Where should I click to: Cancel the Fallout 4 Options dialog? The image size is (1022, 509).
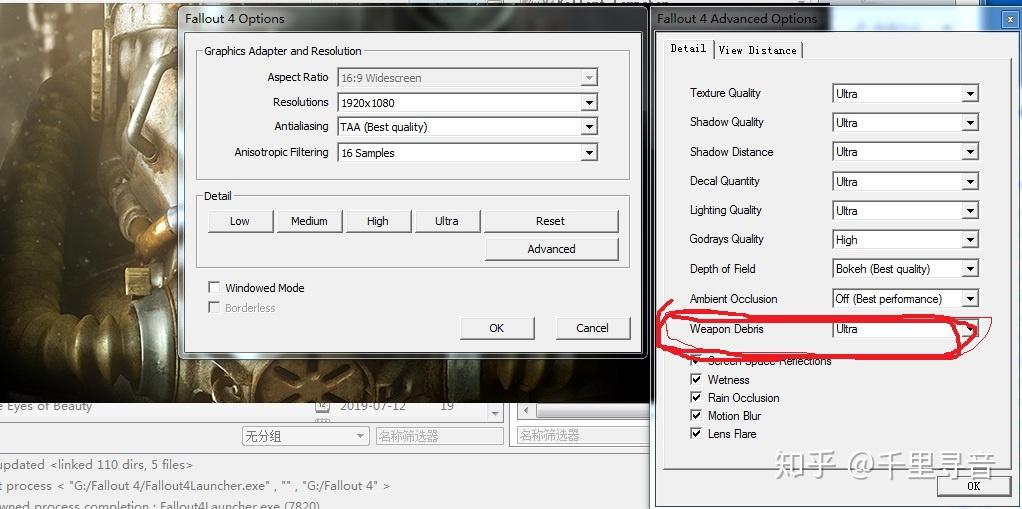[x=592, y=328]
